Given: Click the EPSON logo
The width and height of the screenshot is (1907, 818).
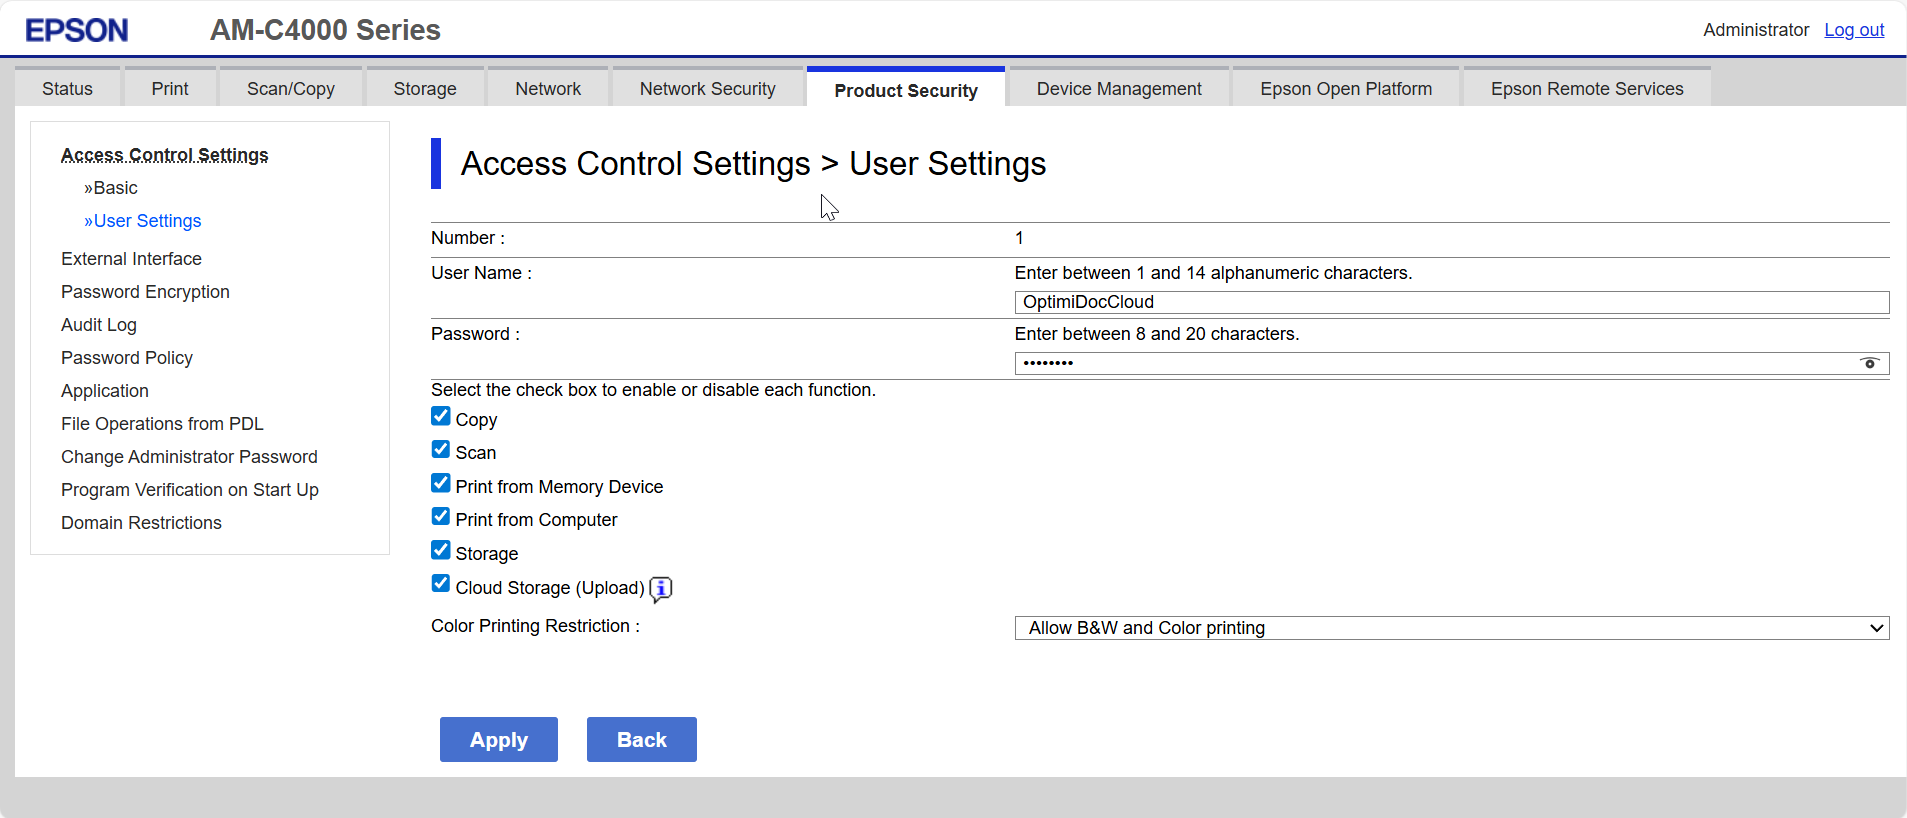Looking at the screenshot, I should pyautogui.click(x=77, y=30).
